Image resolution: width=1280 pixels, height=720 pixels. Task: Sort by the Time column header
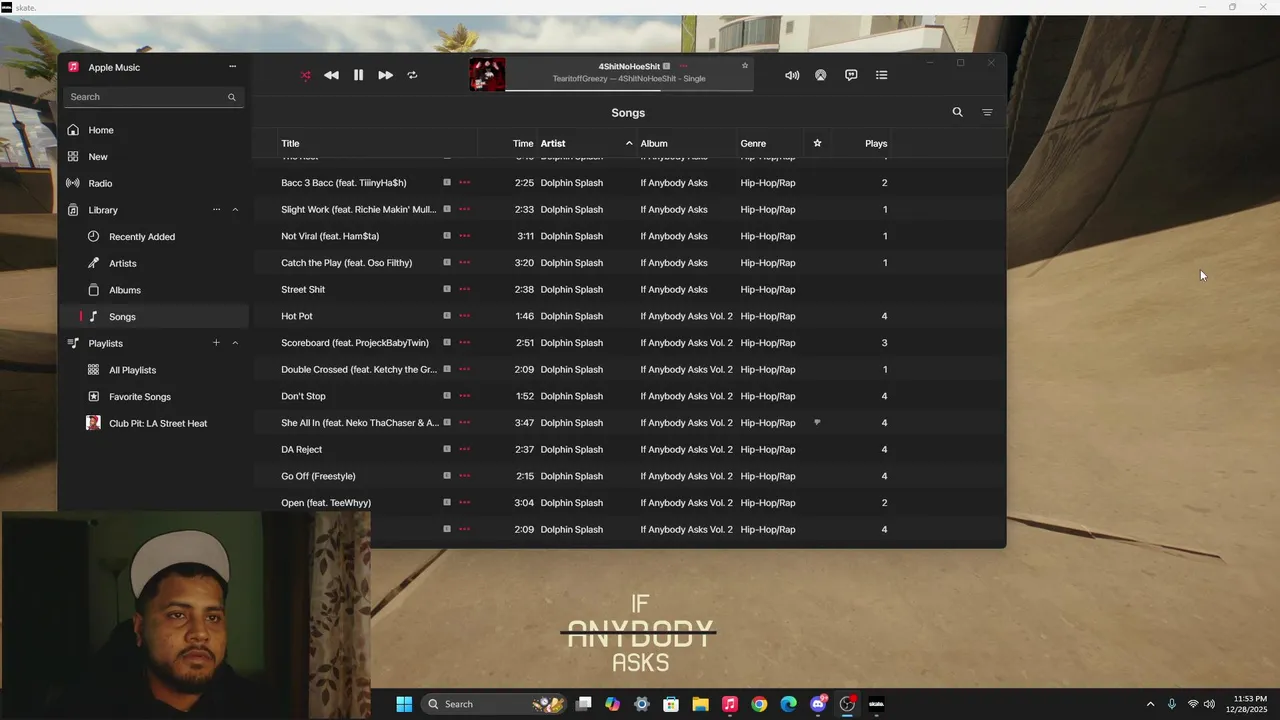point(523,143)
